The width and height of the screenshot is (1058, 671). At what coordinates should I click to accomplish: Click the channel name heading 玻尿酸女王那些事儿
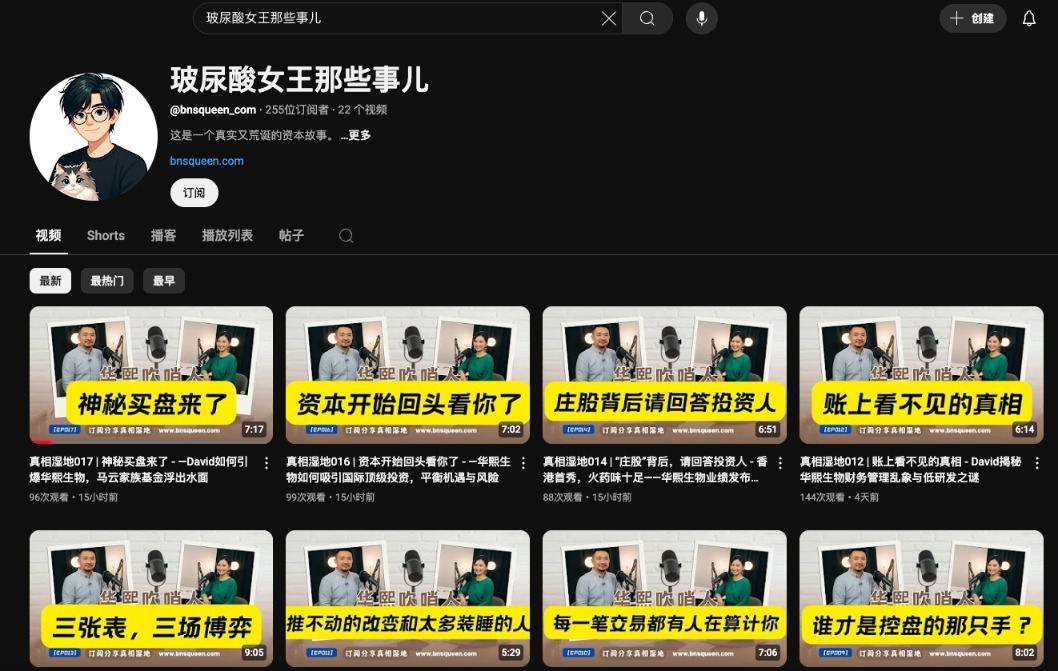[x=299, y=80]
